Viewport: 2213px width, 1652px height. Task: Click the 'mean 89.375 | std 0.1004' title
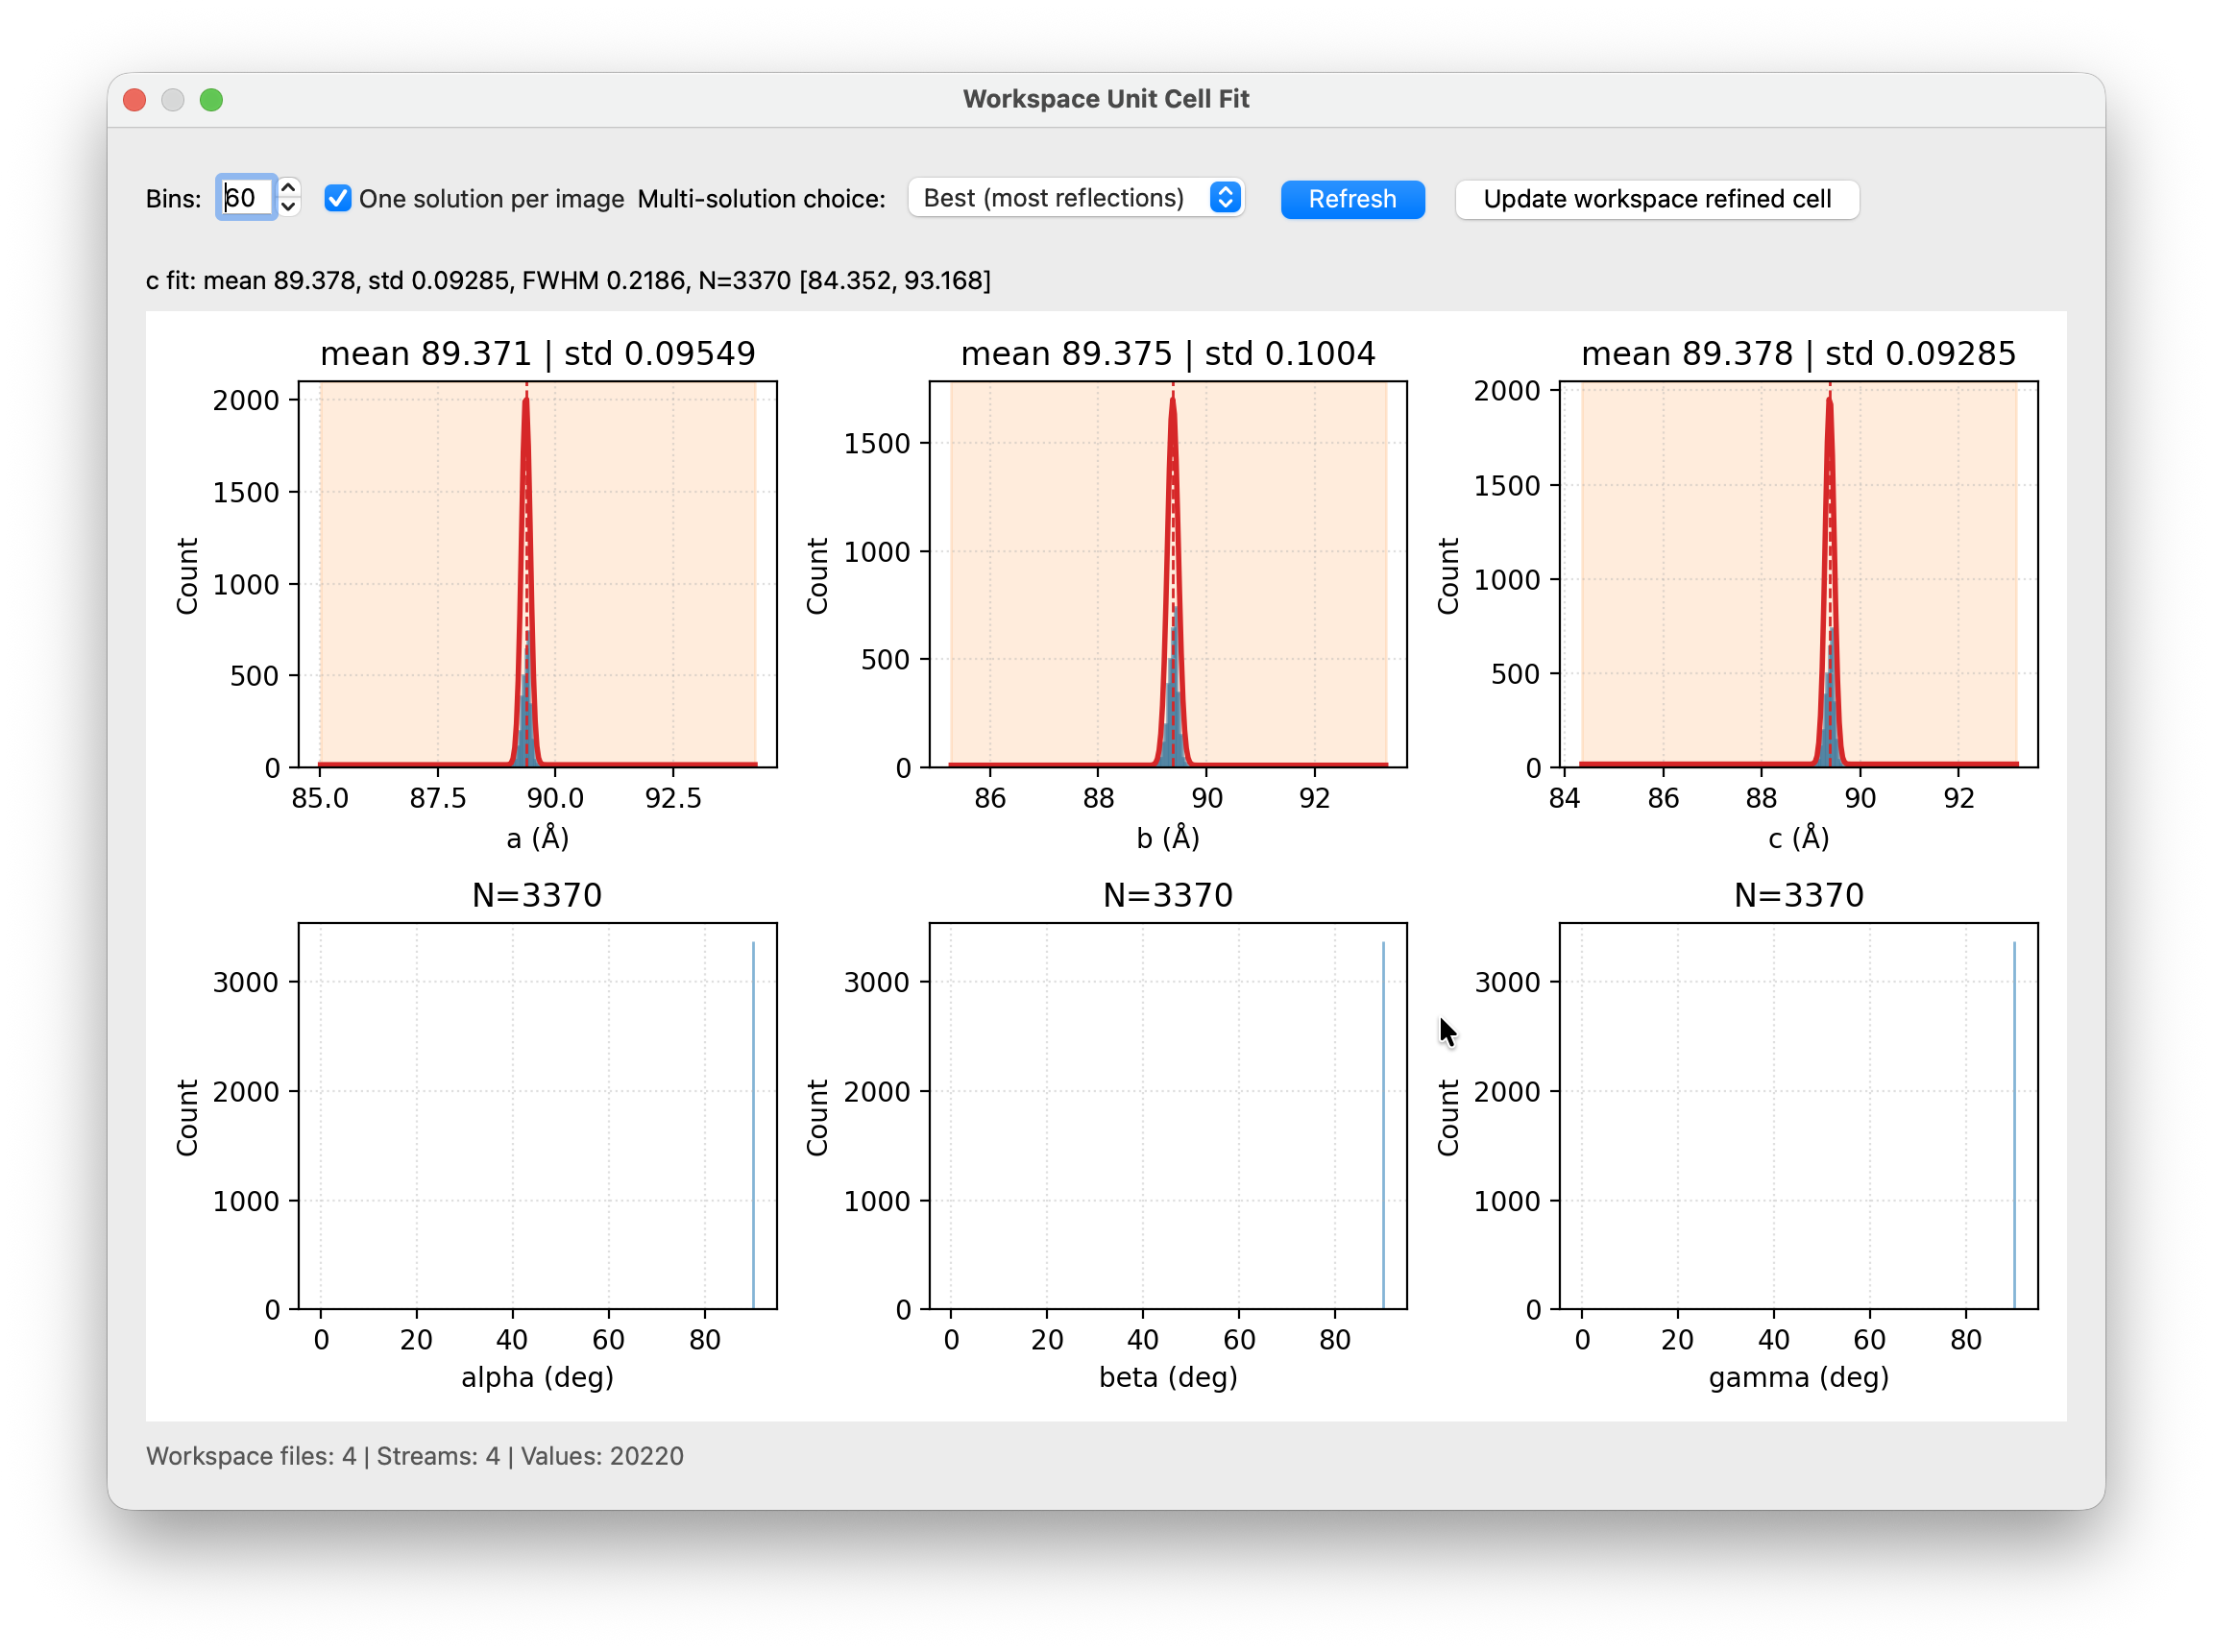pyautogui.click(x=1167, y=354)
